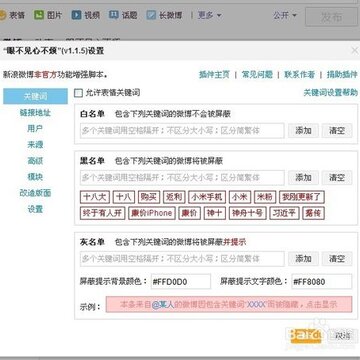This screenshot has height=360, width=360.
Task: Click the 发布 publish button
Action: [x=331, y=17]
